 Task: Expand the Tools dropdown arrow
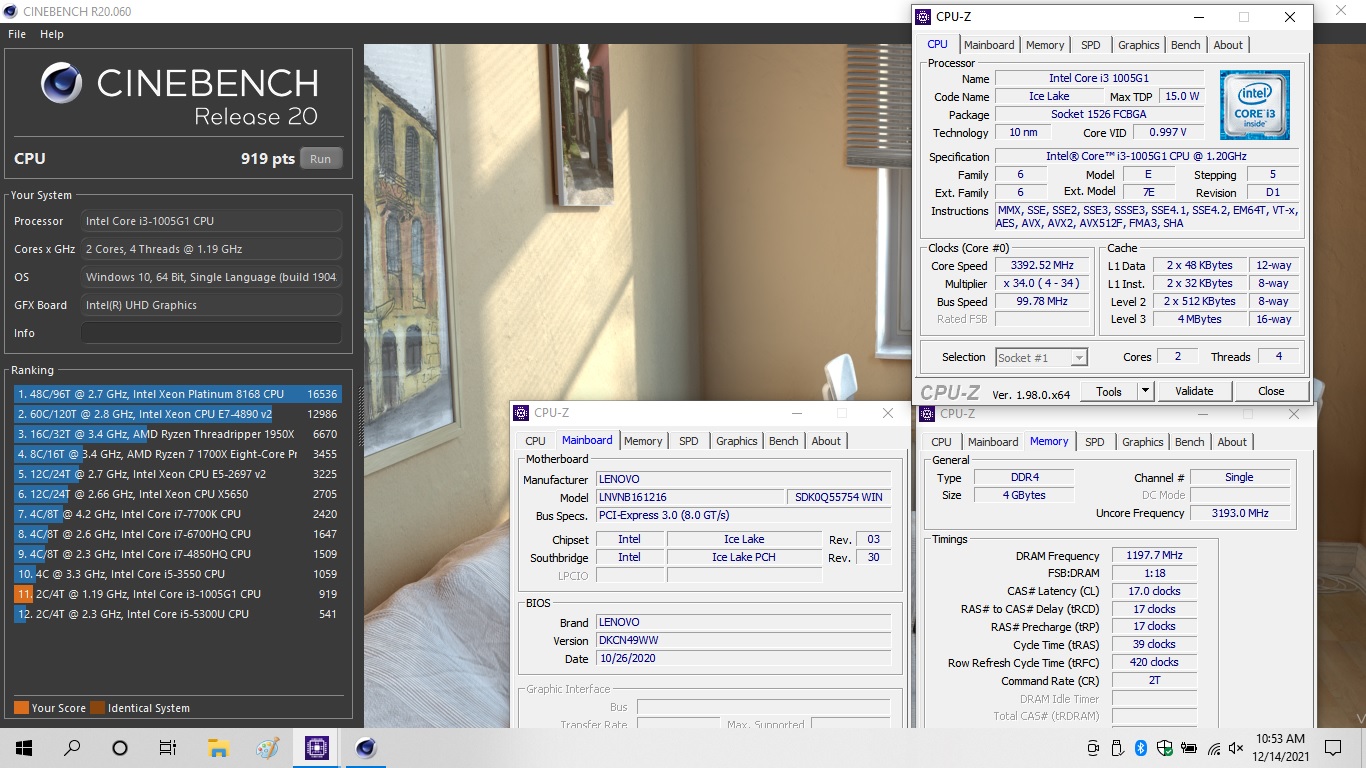click(1146, 391)
